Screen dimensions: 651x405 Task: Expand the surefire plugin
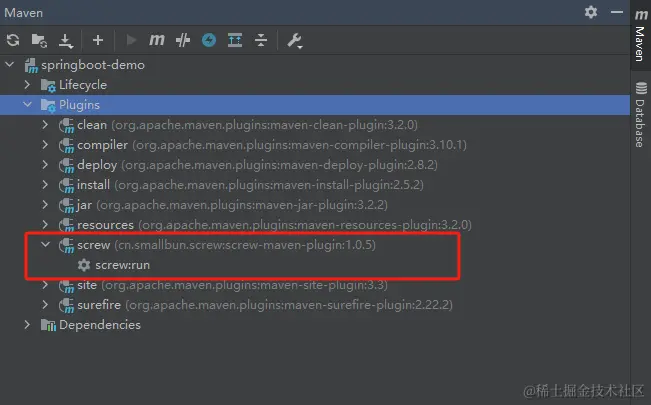tap(45, 304)
